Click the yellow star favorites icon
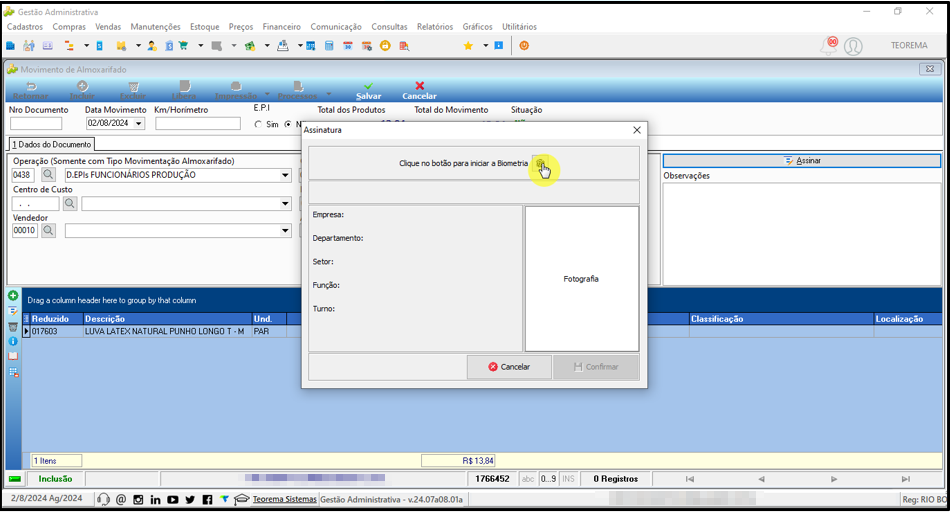 468,46
